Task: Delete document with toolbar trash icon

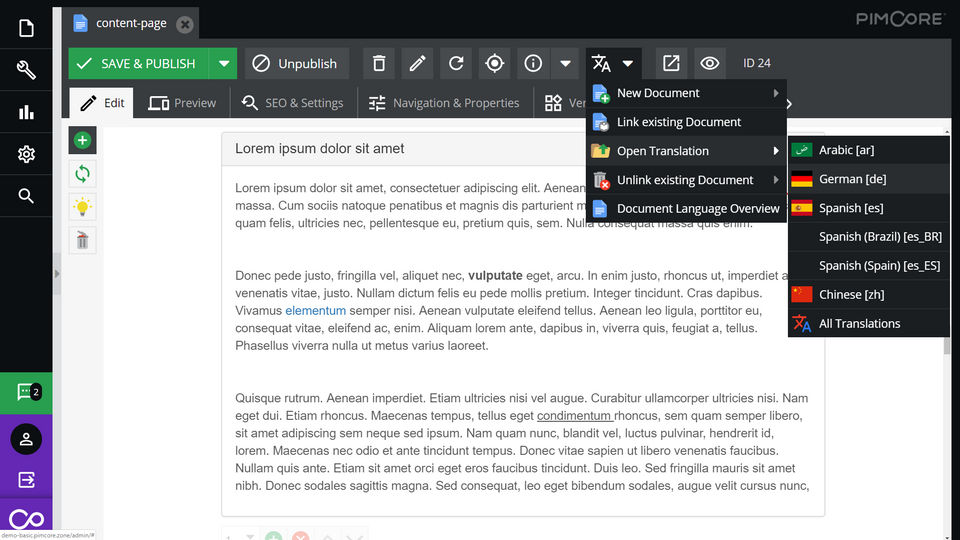Action: point(379,63)
